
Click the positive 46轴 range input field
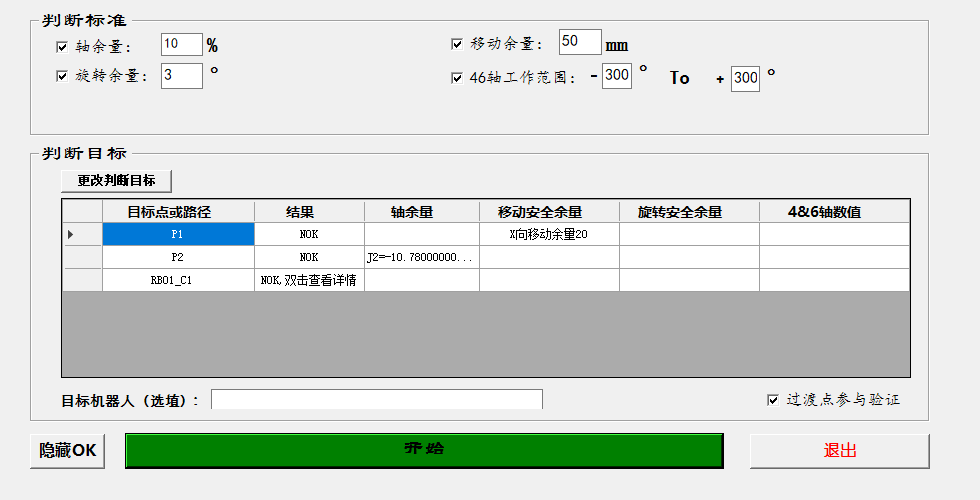[x=745, y=78]
